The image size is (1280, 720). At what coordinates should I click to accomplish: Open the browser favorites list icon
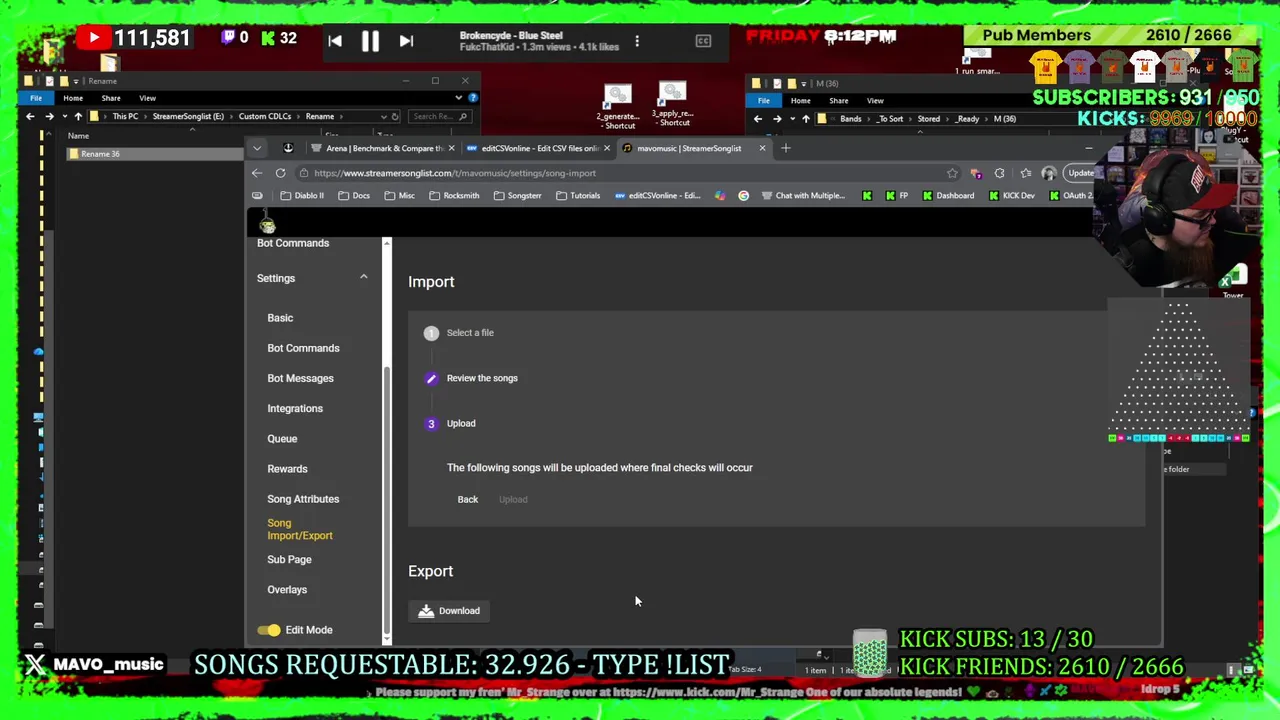1025,173
